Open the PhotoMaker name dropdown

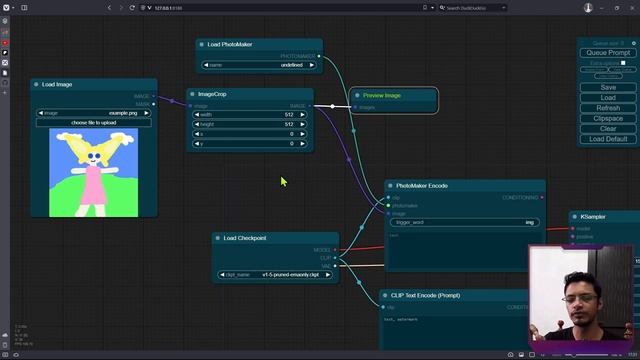pos(259,65)
